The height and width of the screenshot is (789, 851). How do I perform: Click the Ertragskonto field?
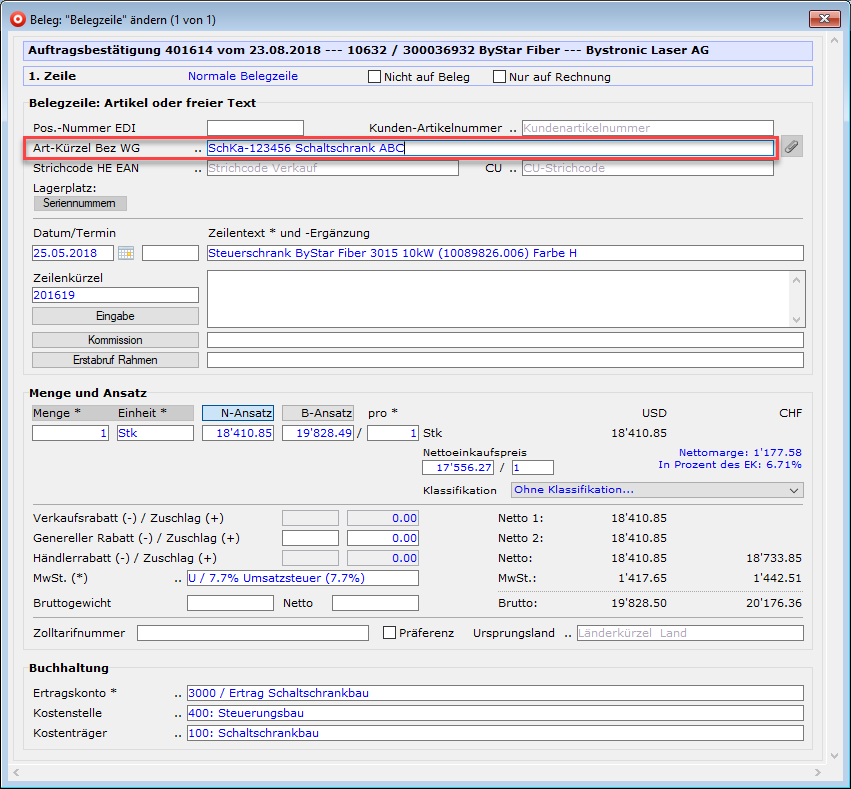(494, 693)
